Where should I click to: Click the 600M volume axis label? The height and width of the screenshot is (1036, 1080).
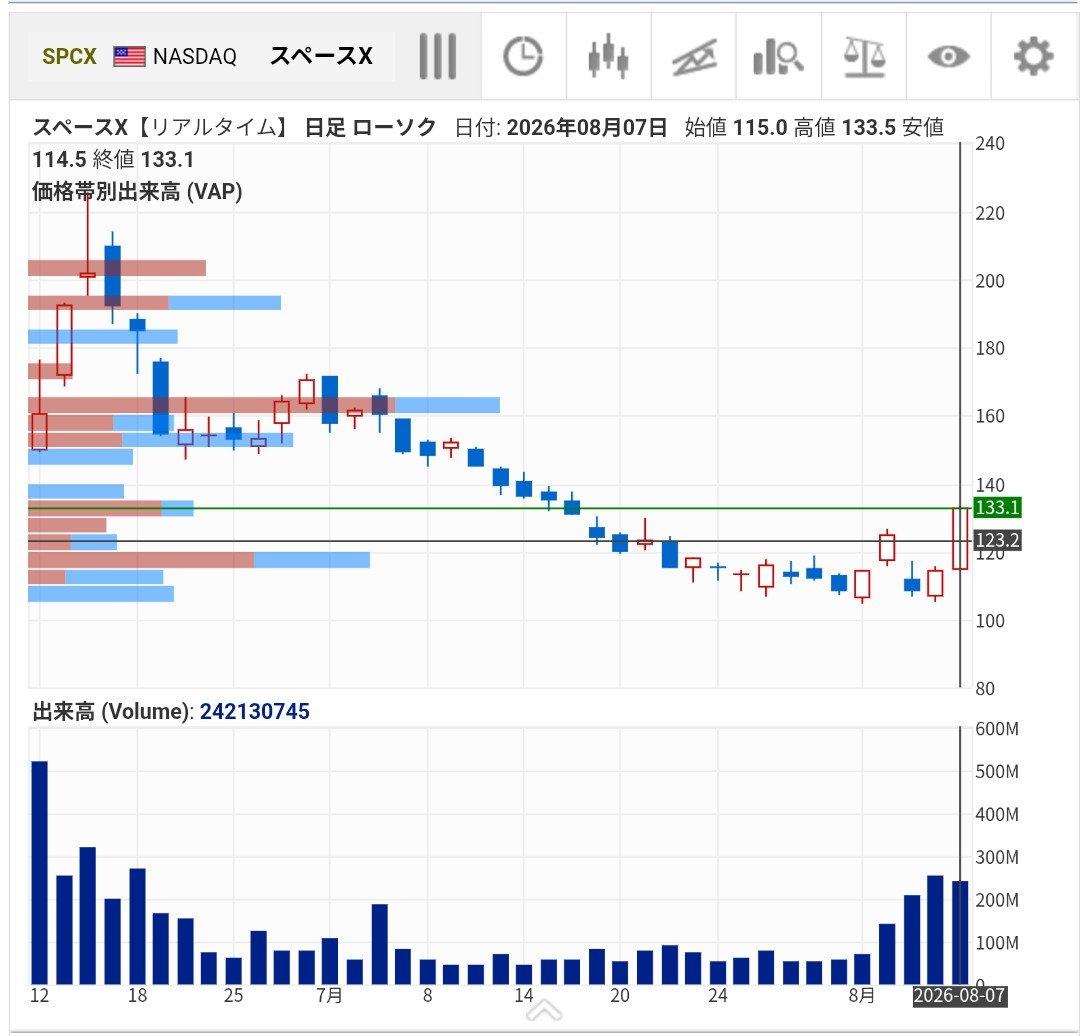997,729
